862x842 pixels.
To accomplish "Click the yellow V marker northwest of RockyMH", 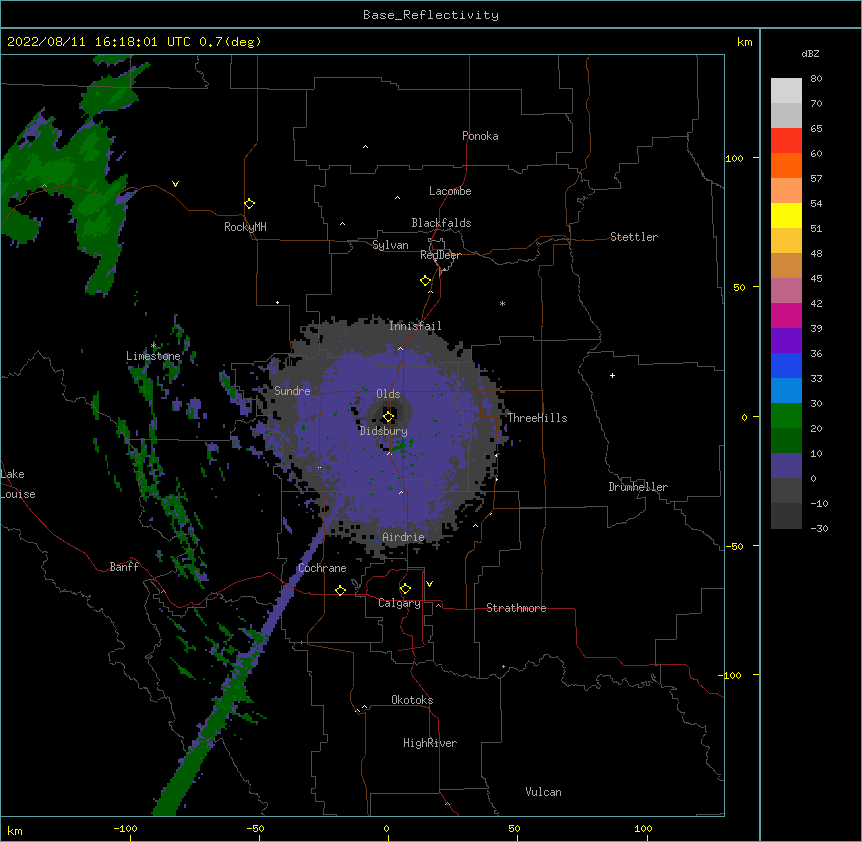I will [175, 184].
